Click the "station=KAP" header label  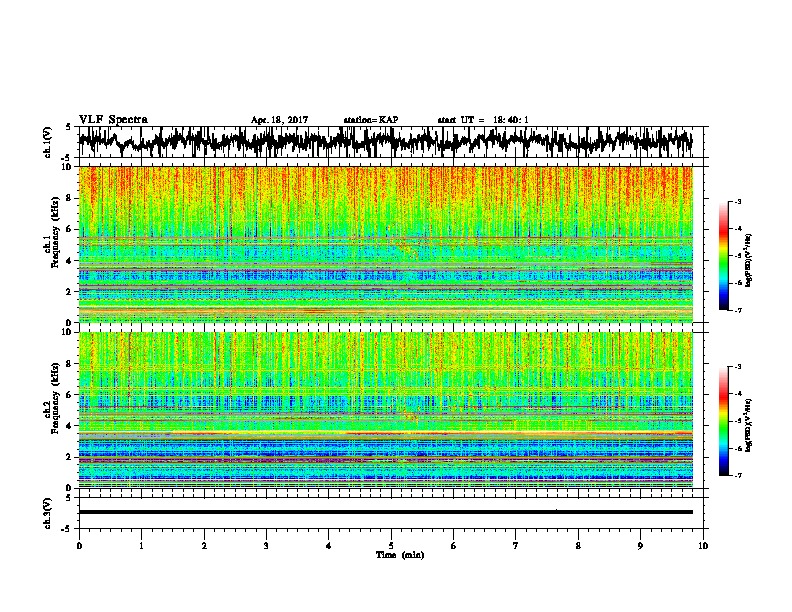[371, 120]
